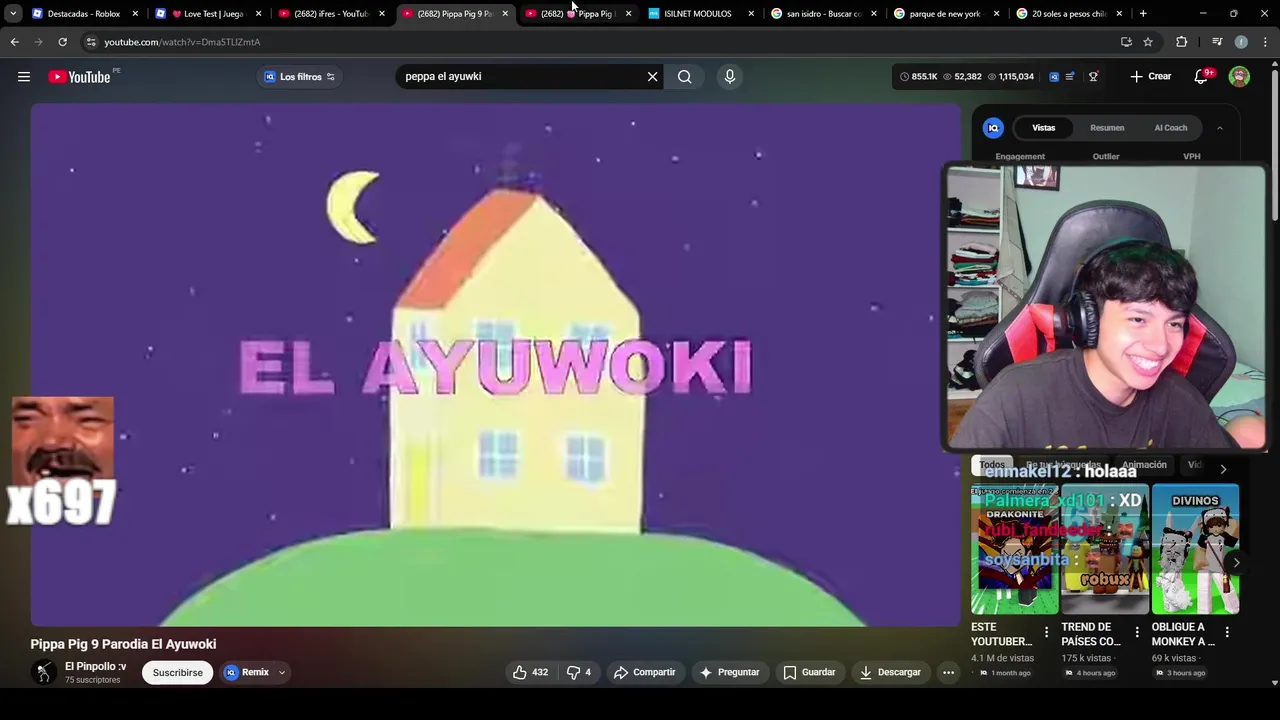Open options for 'OBLIGUE A MONKEY A...' video
The image size is (1280, 720).
1227,632
